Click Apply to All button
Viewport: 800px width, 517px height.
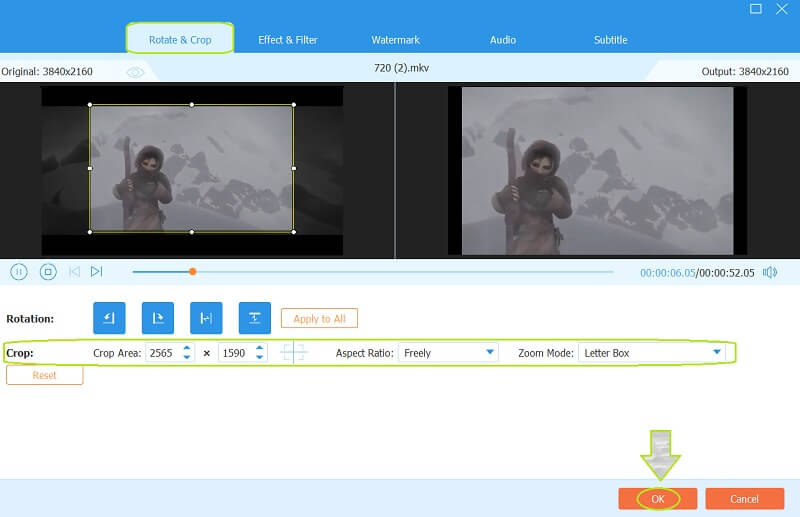[x=319, y=318]
